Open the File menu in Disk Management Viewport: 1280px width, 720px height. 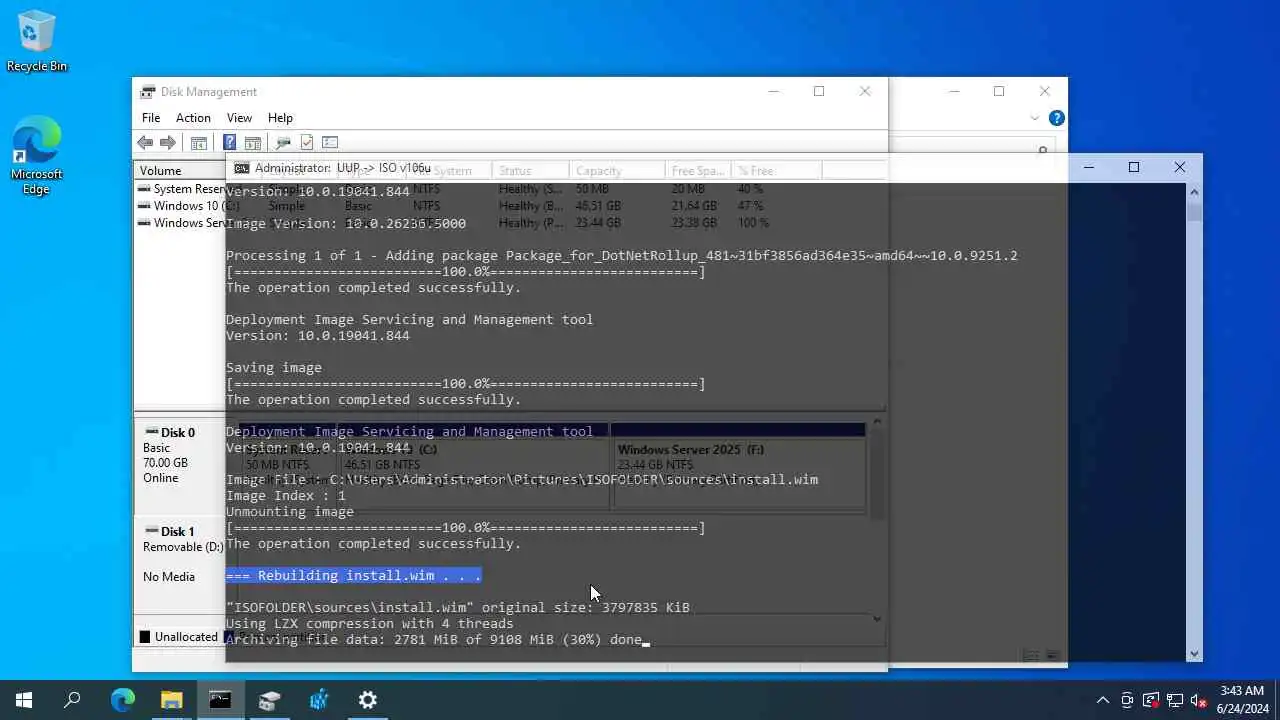[x=151, y=118]
